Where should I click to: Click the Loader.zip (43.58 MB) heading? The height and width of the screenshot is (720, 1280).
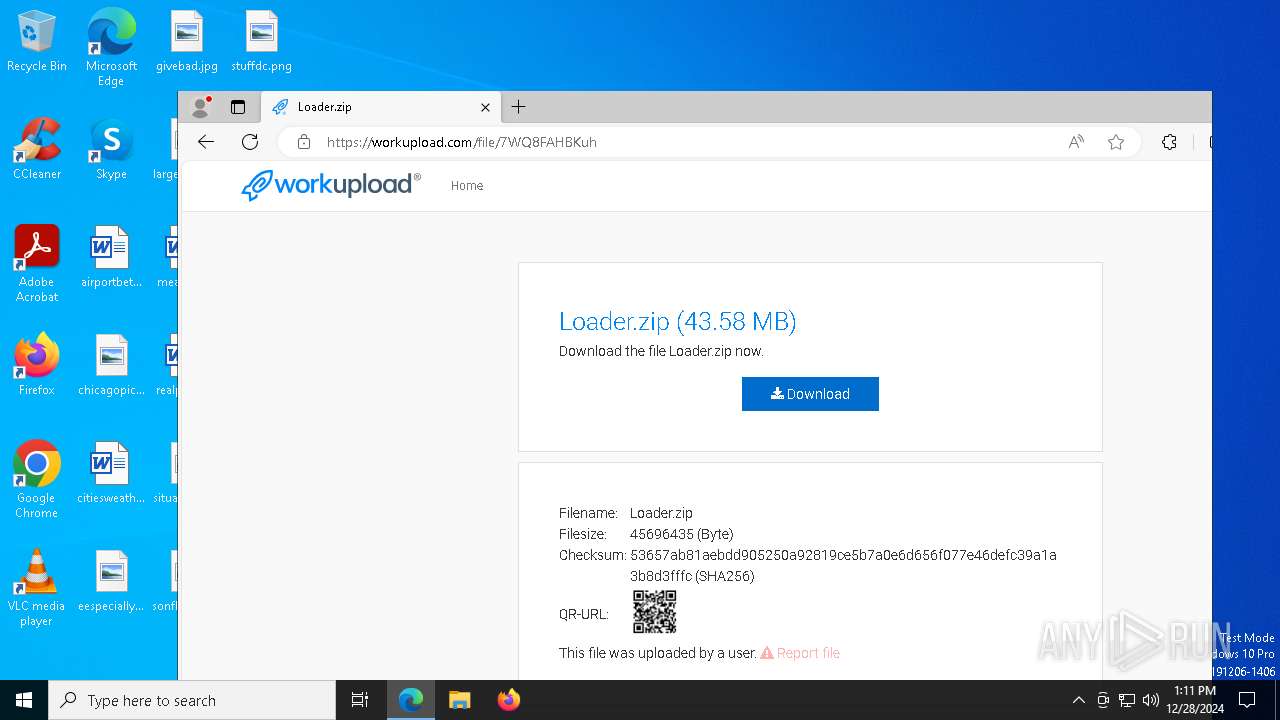click(x=677, y=321)
